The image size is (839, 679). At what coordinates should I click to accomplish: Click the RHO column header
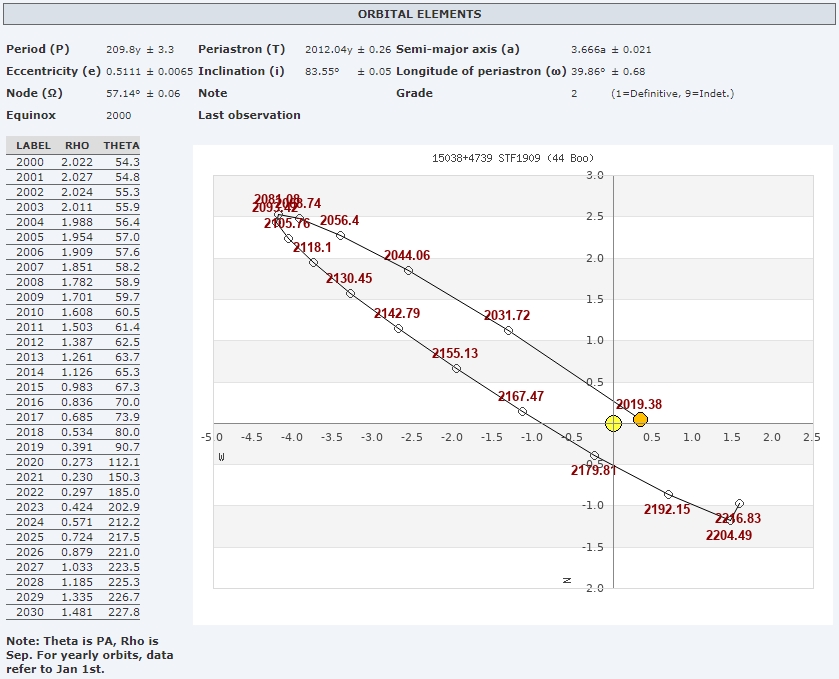(76, 146)
